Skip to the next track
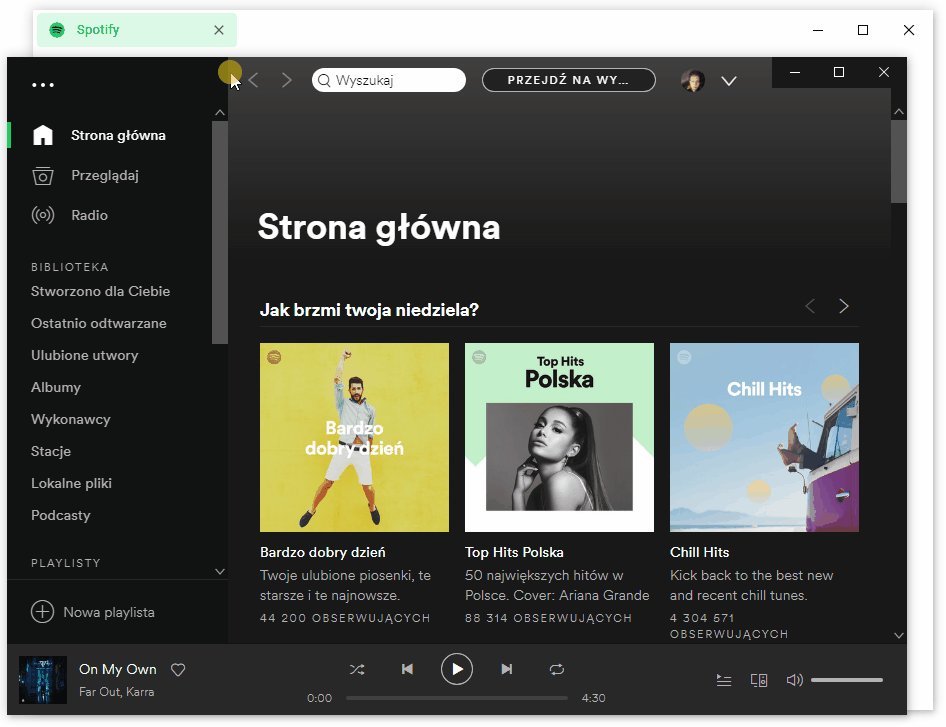This screenshot has width=946, height=727. pyautogui.click(x=507, y=669)
